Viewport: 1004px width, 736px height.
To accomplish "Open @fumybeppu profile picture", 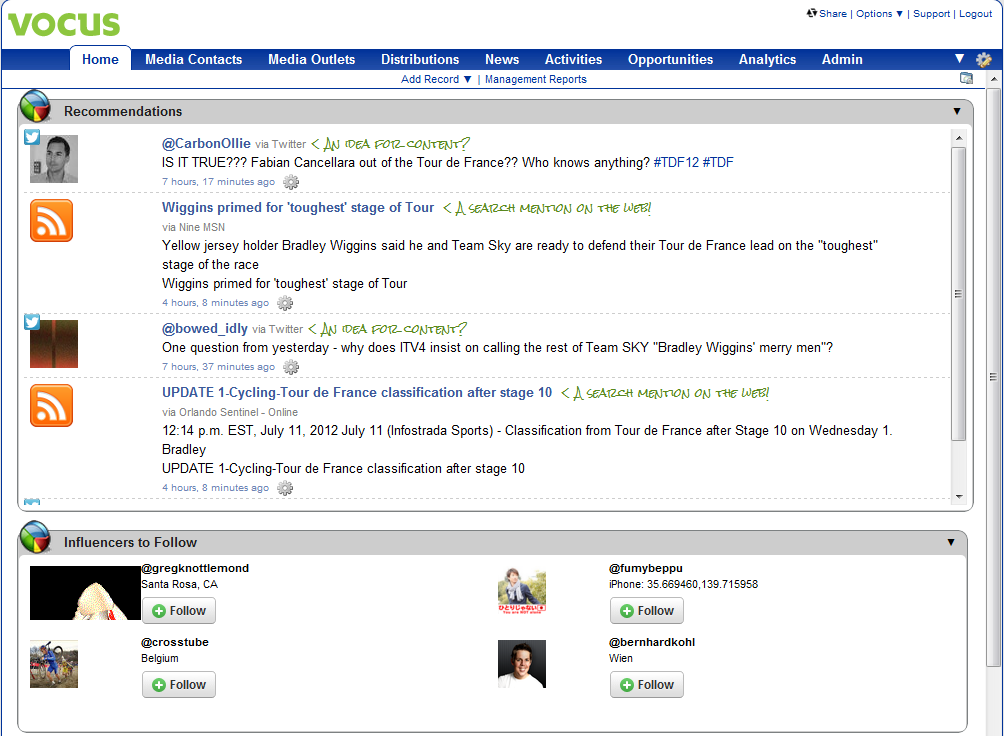I will (x=522, y=591).
